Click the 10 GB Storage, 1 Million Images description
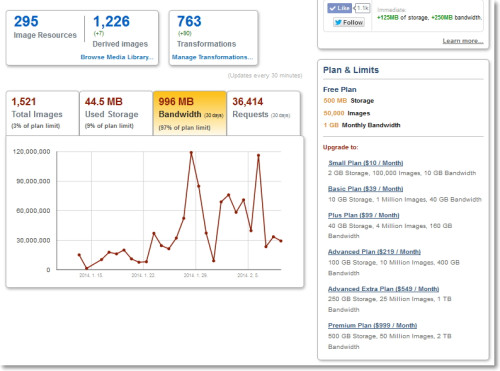The image size is (500, 371). [x=405, y=199]
